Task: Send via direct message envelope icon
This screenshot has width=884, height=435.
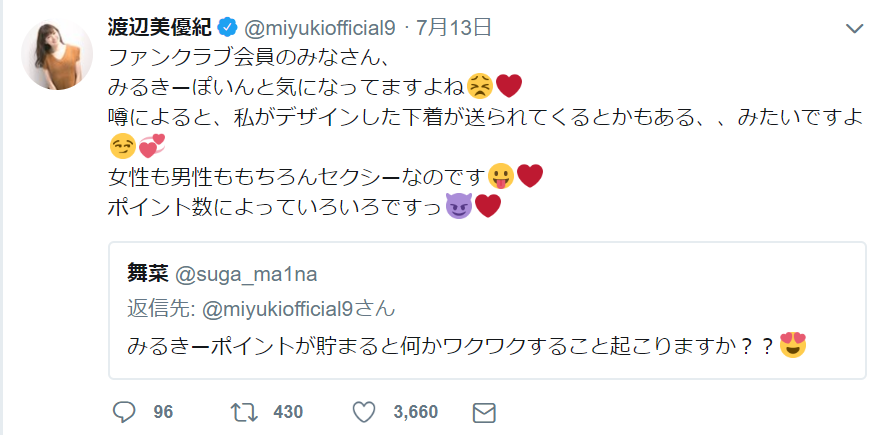Action: (x=483, y=411)
